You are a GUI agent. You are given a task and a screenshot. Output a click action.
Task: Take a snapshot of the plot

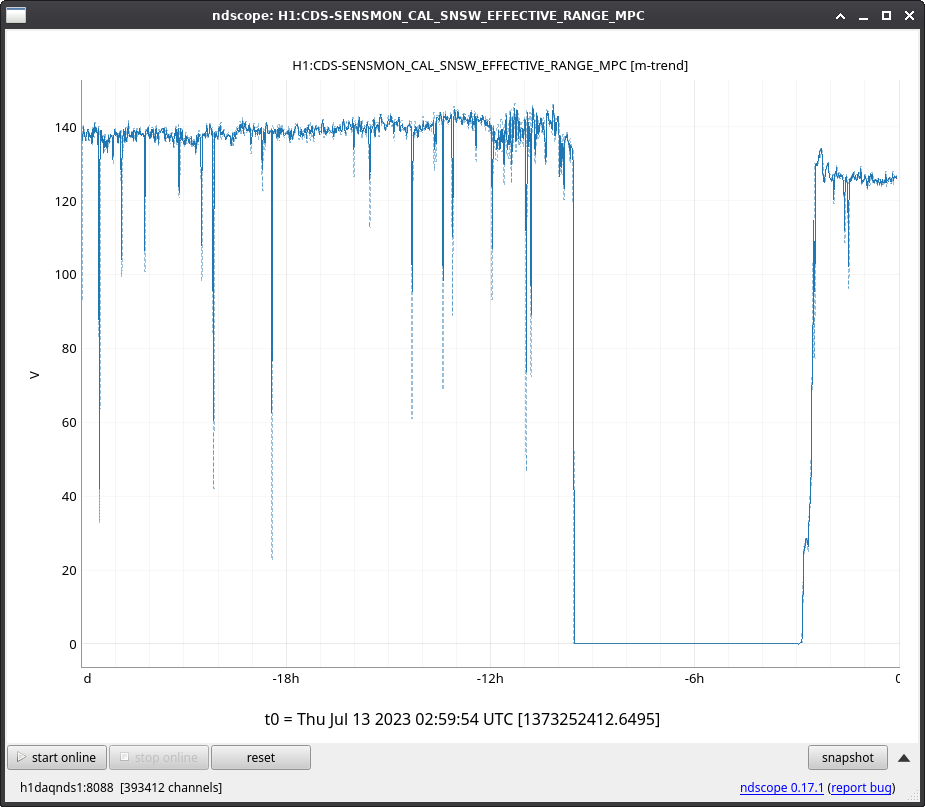[x=848, y=757]
